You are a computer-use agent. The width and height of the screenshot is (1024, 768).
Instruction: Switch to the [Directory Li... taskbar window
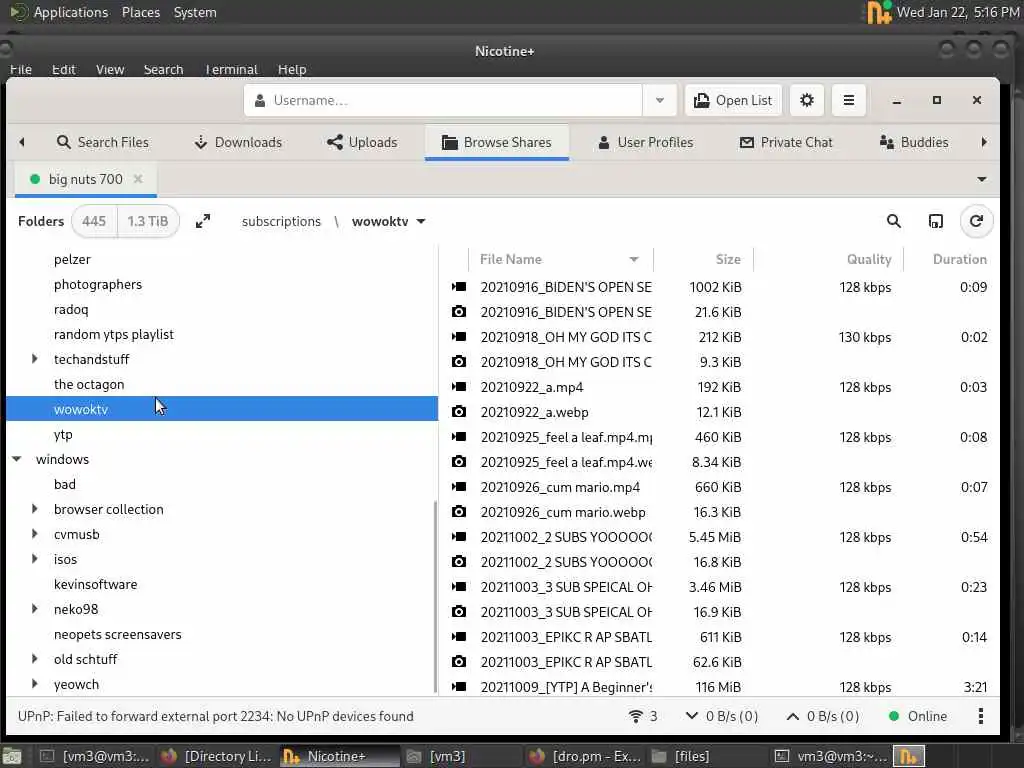coord(216,756)
